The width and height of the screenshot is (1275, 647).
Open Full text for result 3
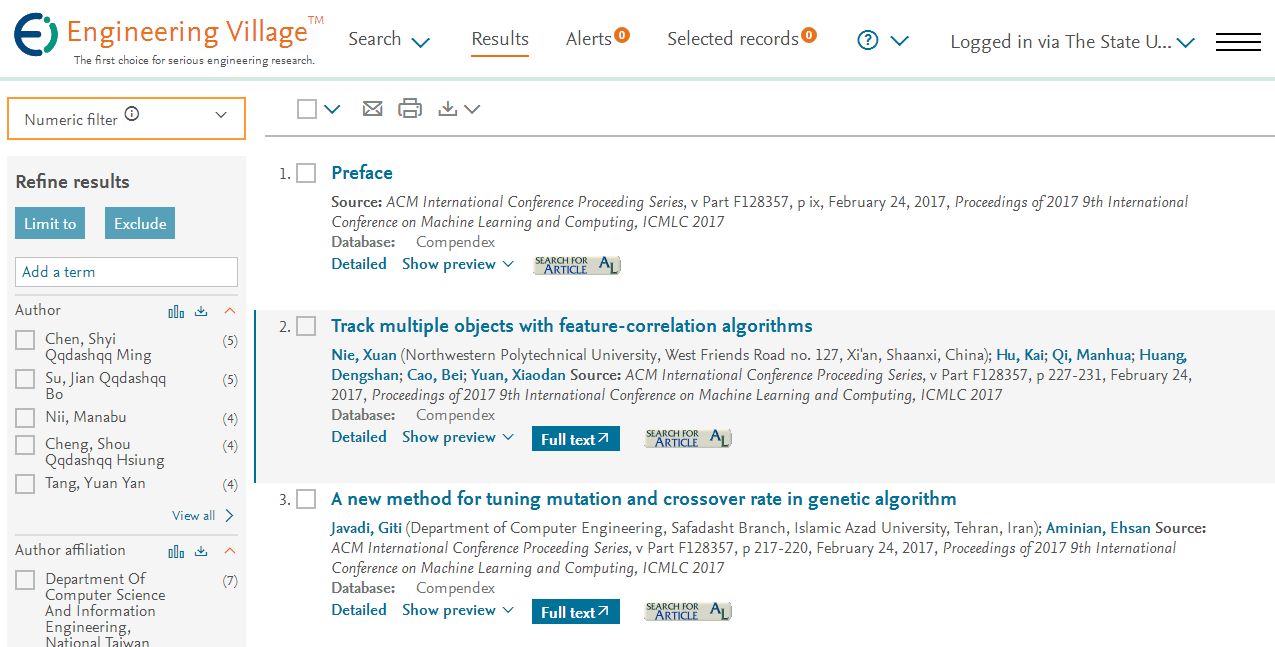576,612
